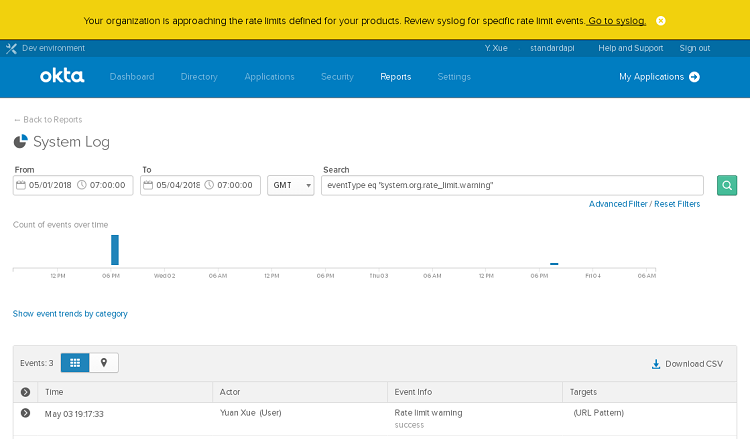Image resolution: width=750 pixels, height=439 pixels.
Task: Click the (URL Pattern) target cell
Action: click(598, 413)
